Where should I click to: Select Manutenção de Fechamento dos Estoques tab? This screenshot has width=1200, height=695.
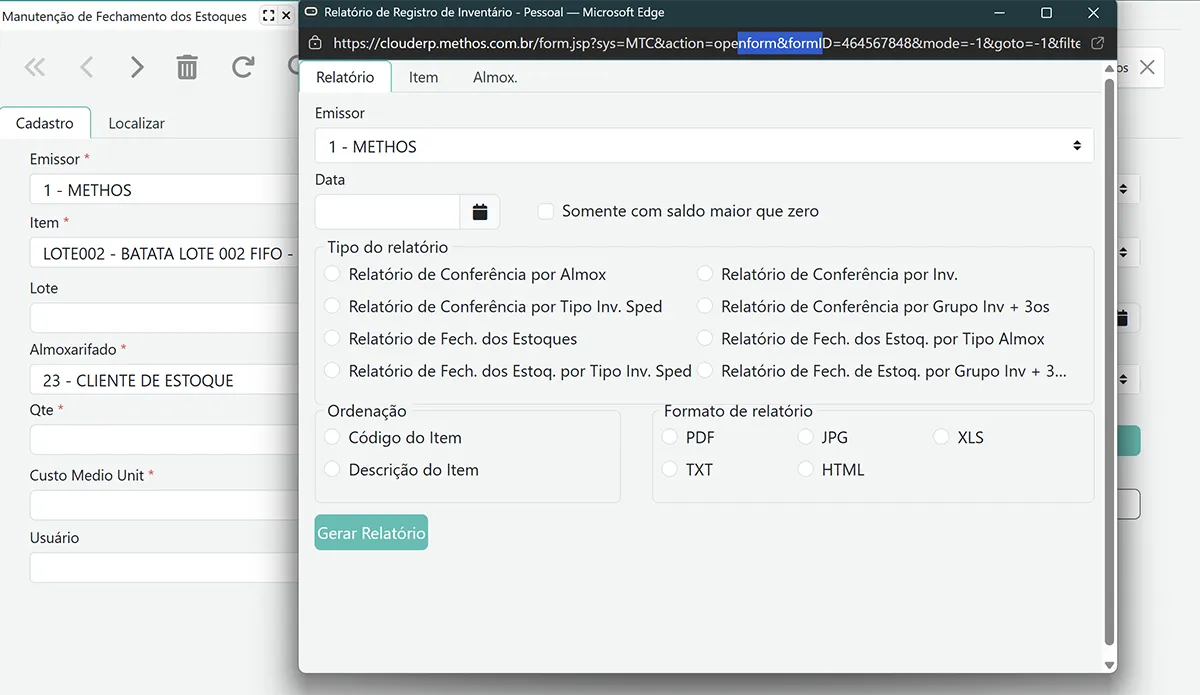pyautogui.click(x=124, y=16)
